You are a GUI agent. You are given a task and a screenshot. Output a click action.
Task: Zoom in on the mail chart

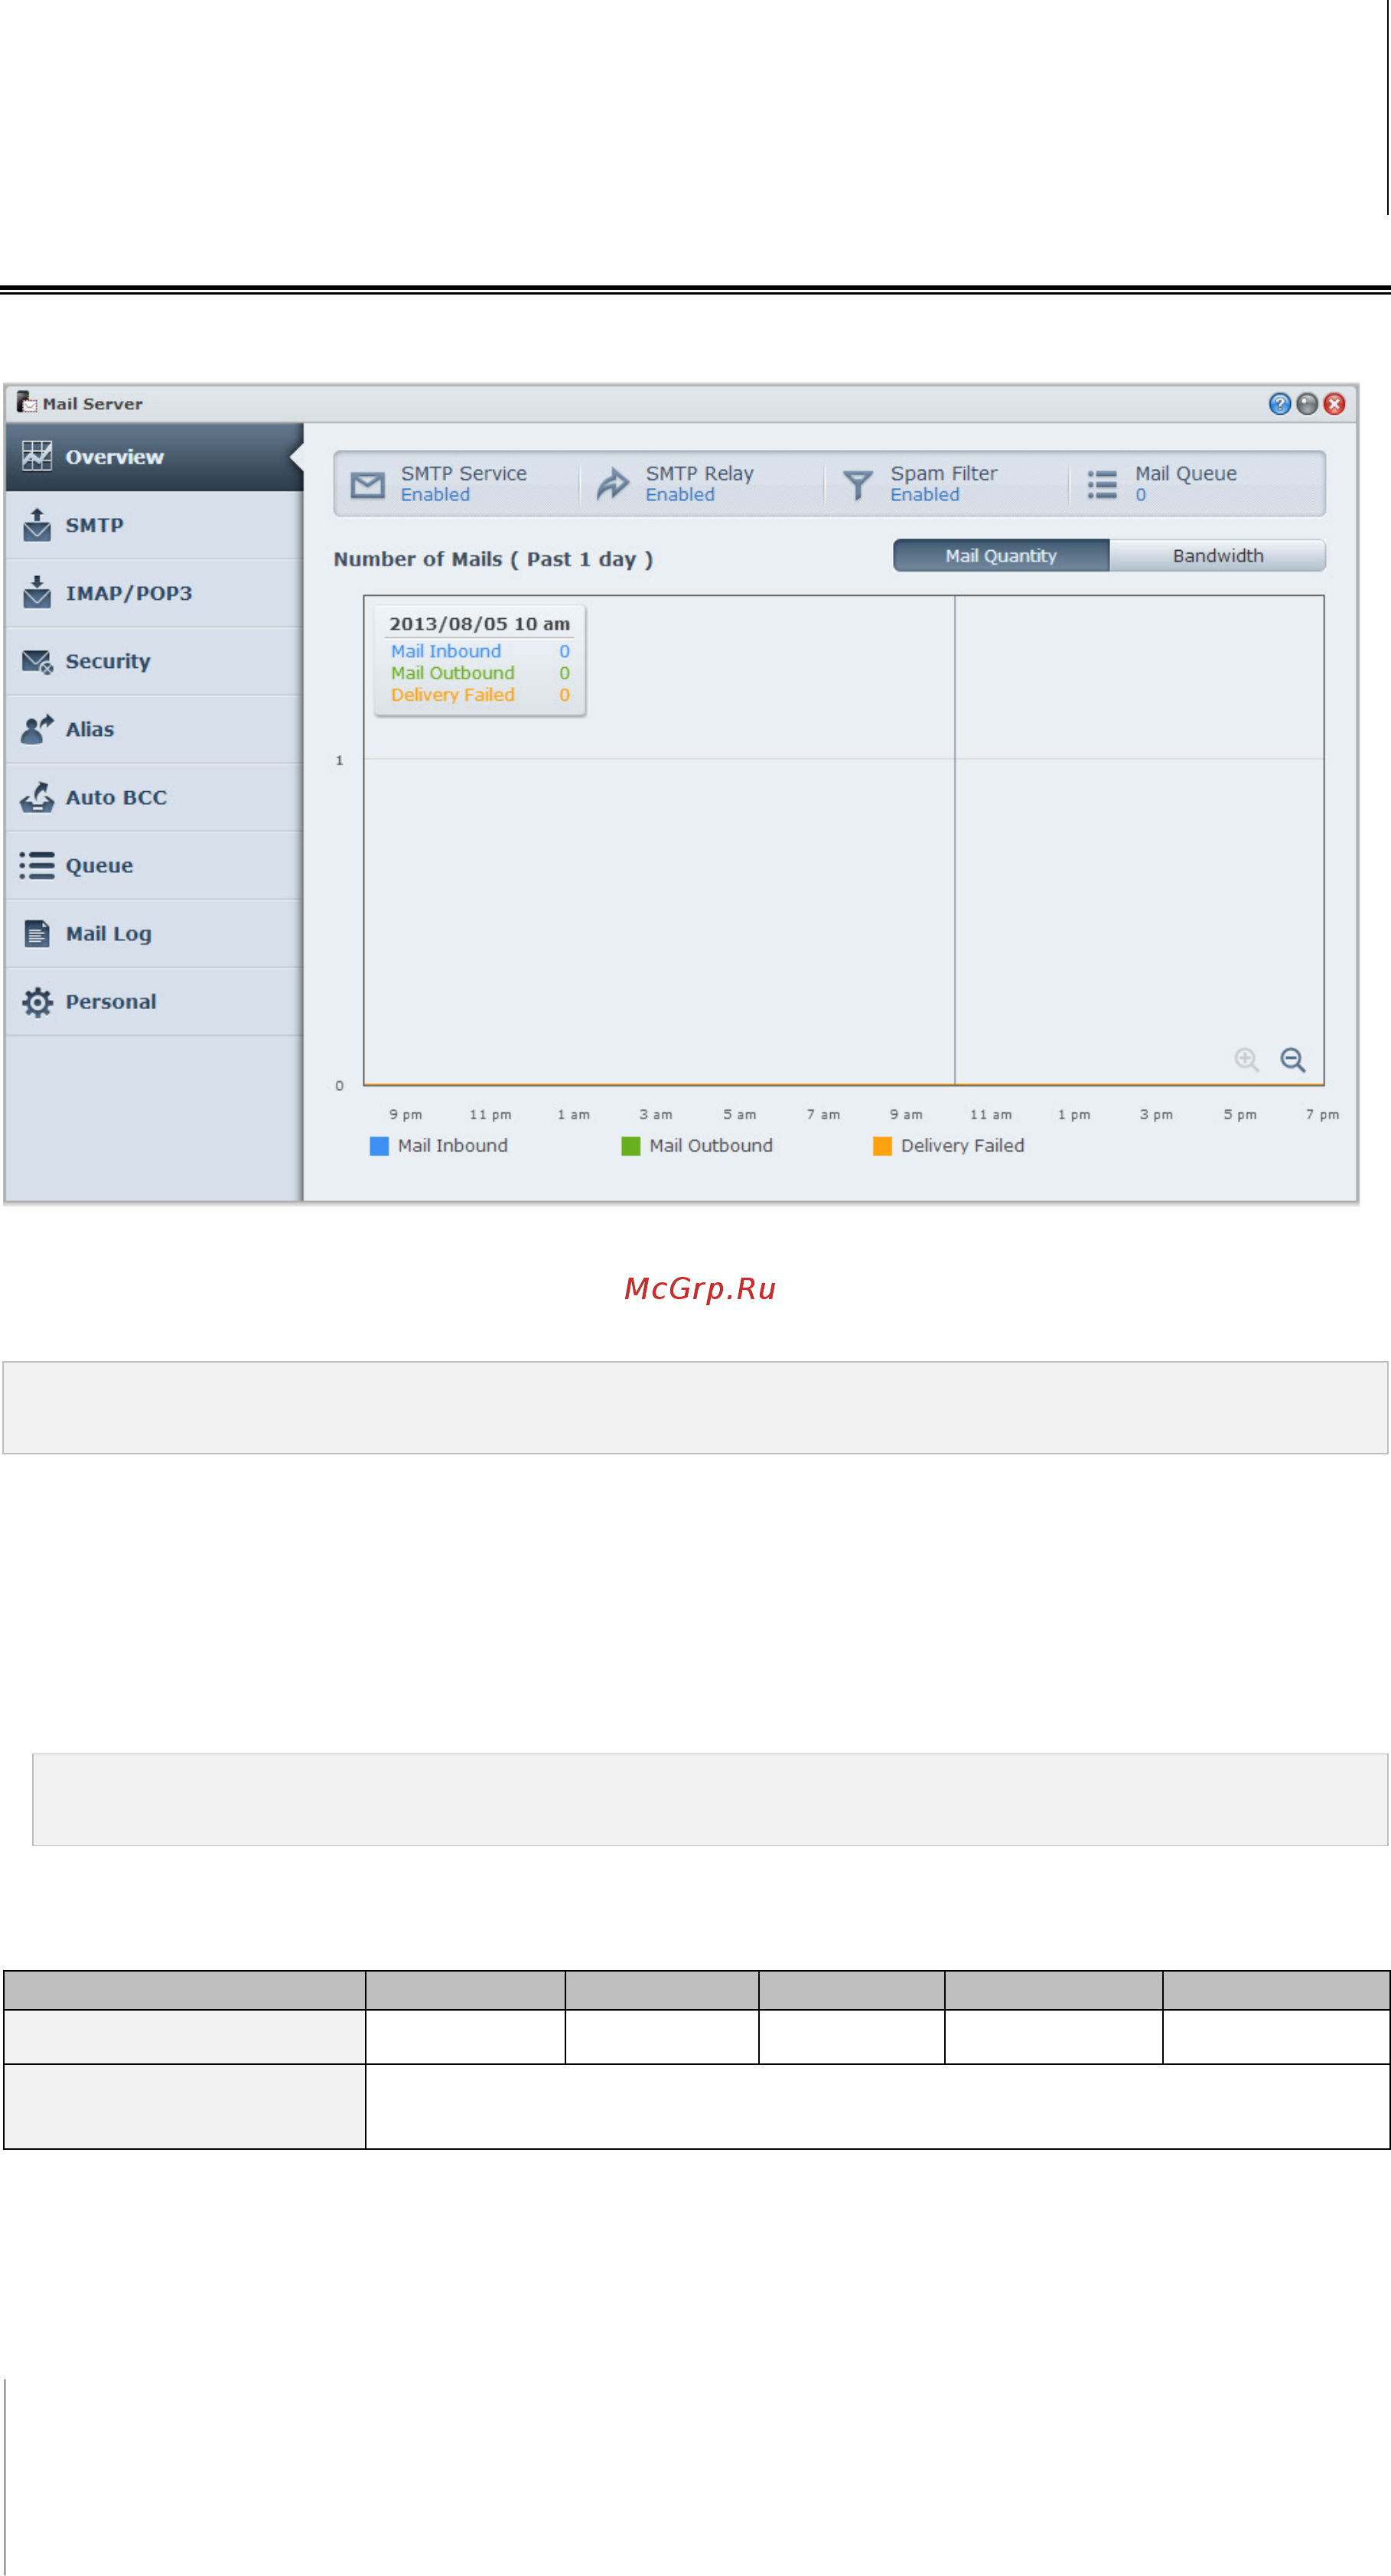(x=1246, y=1059)
